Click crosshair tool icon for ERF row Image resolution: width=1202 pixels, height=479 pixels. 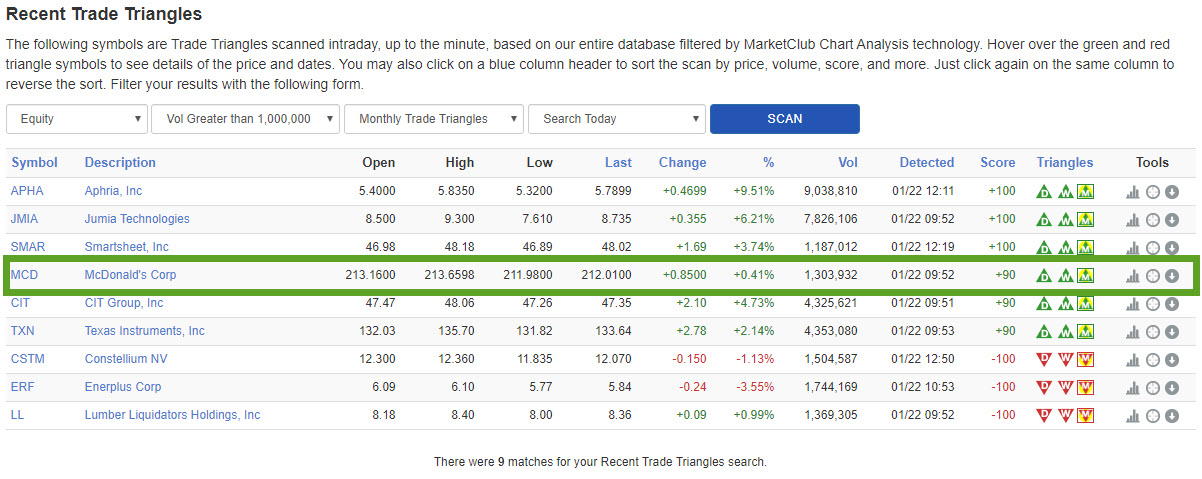pyautogui.click(x=1153, y=388)
